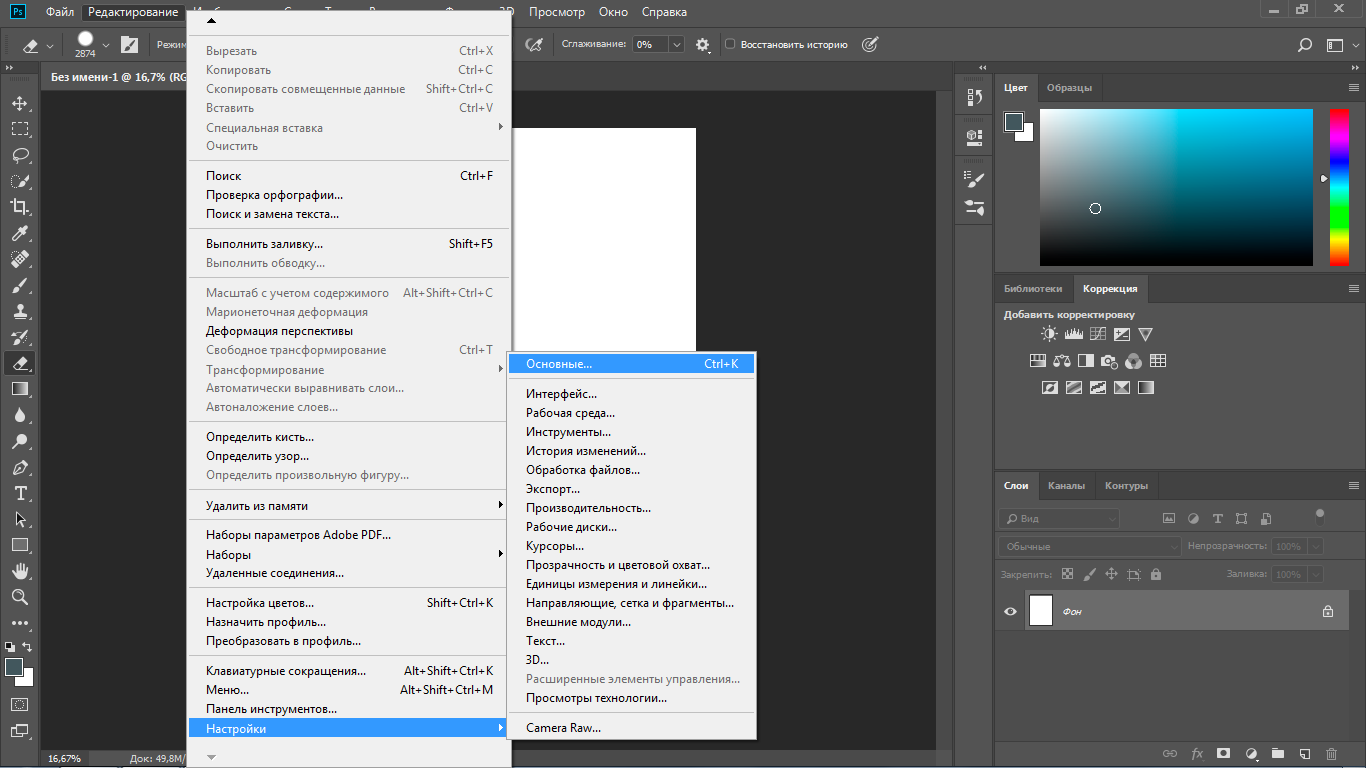Switch to Каналы tab
The height and width of the screenshot is (768, 1366).
point(1066,486)
